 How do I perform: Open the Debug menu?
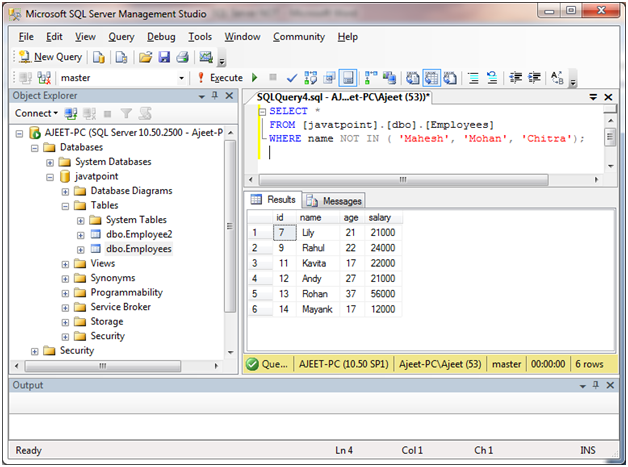coord(161,37)
